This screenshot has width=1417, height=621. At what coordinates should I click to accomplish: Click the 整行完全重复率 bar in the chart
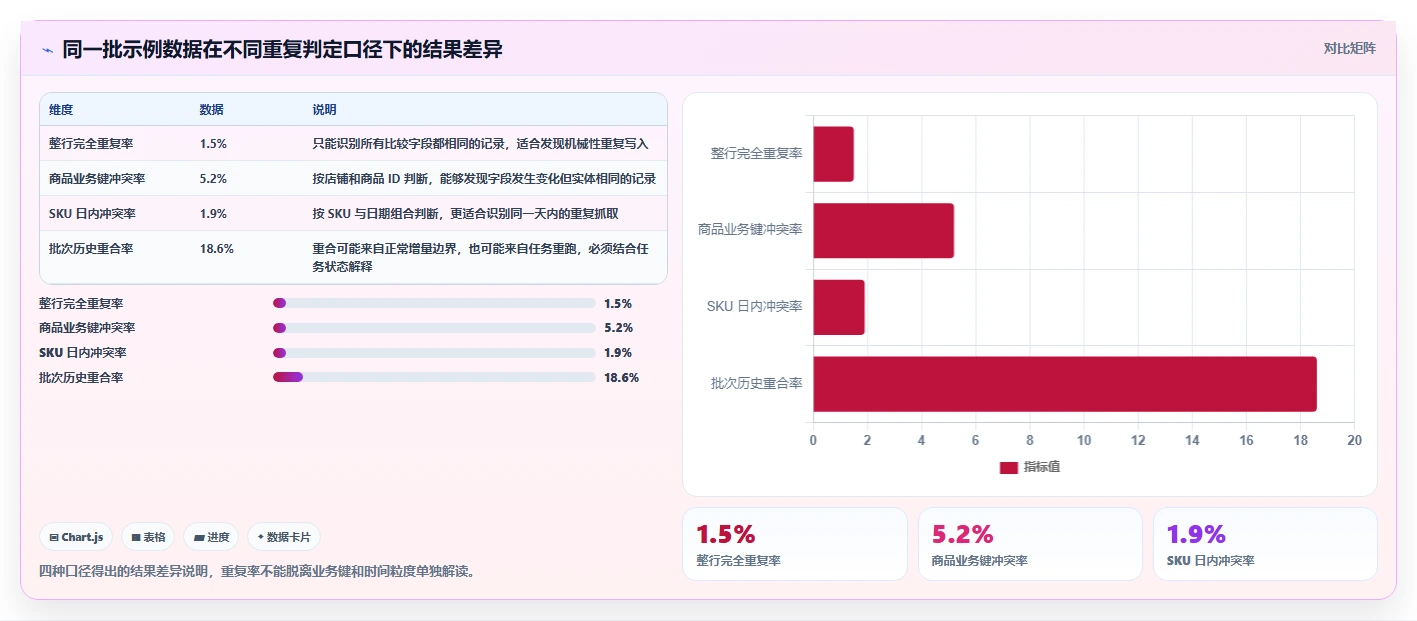pyautogui.click(x=833, y=154)
